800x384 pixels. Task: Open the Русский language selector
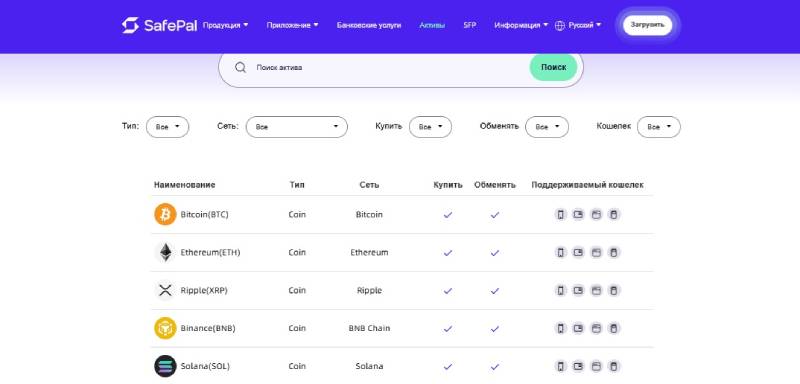(x=585, y=25)
